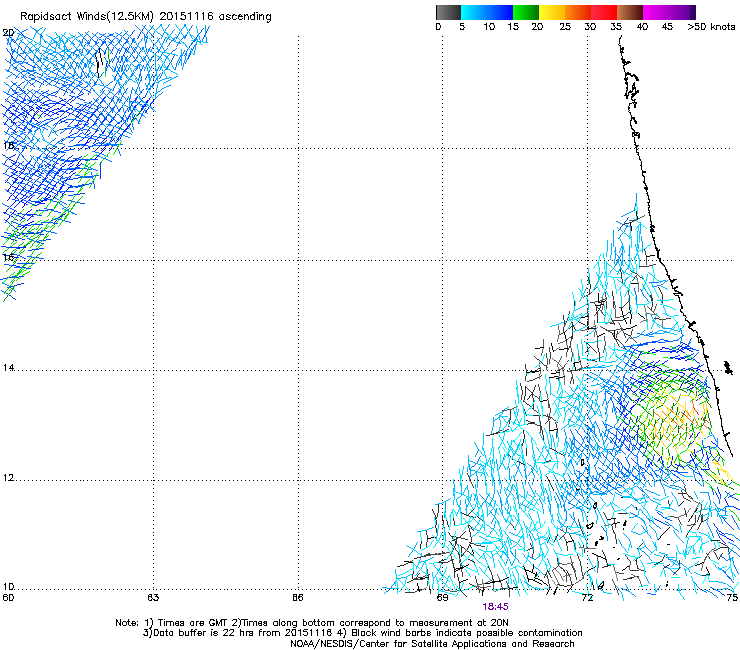This screenshot has width=740, height=650.
Task: Click the longitude '75' axis label
Action: [732, 598]
